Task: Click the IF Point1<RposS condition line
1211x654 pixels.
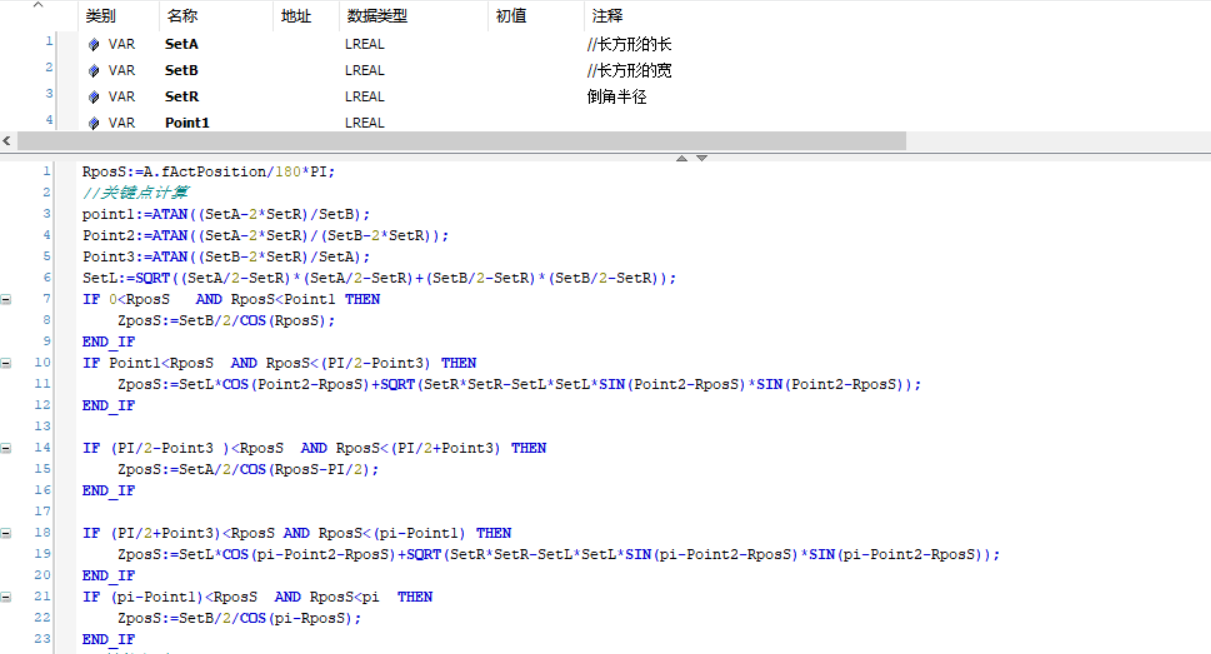Action: click(x=279, y=363)
